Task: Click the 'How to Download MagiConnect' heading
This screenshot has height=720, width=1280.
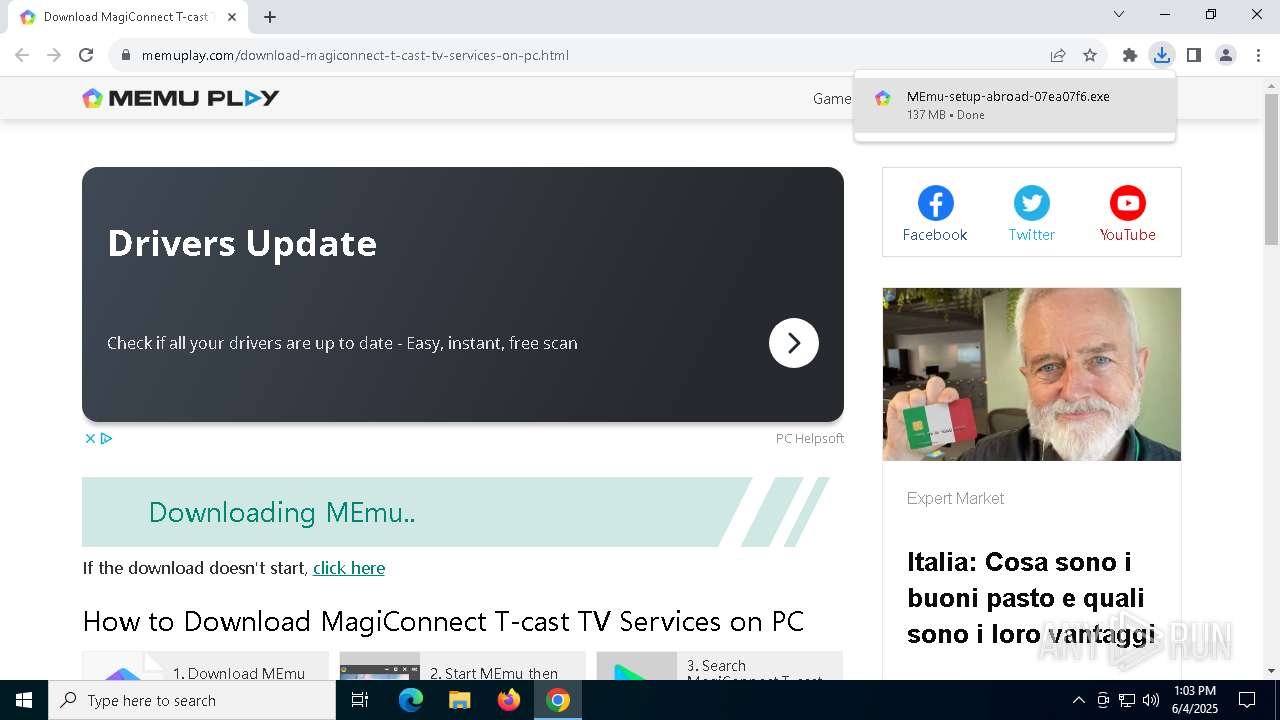Action: [x=443, y=621]
